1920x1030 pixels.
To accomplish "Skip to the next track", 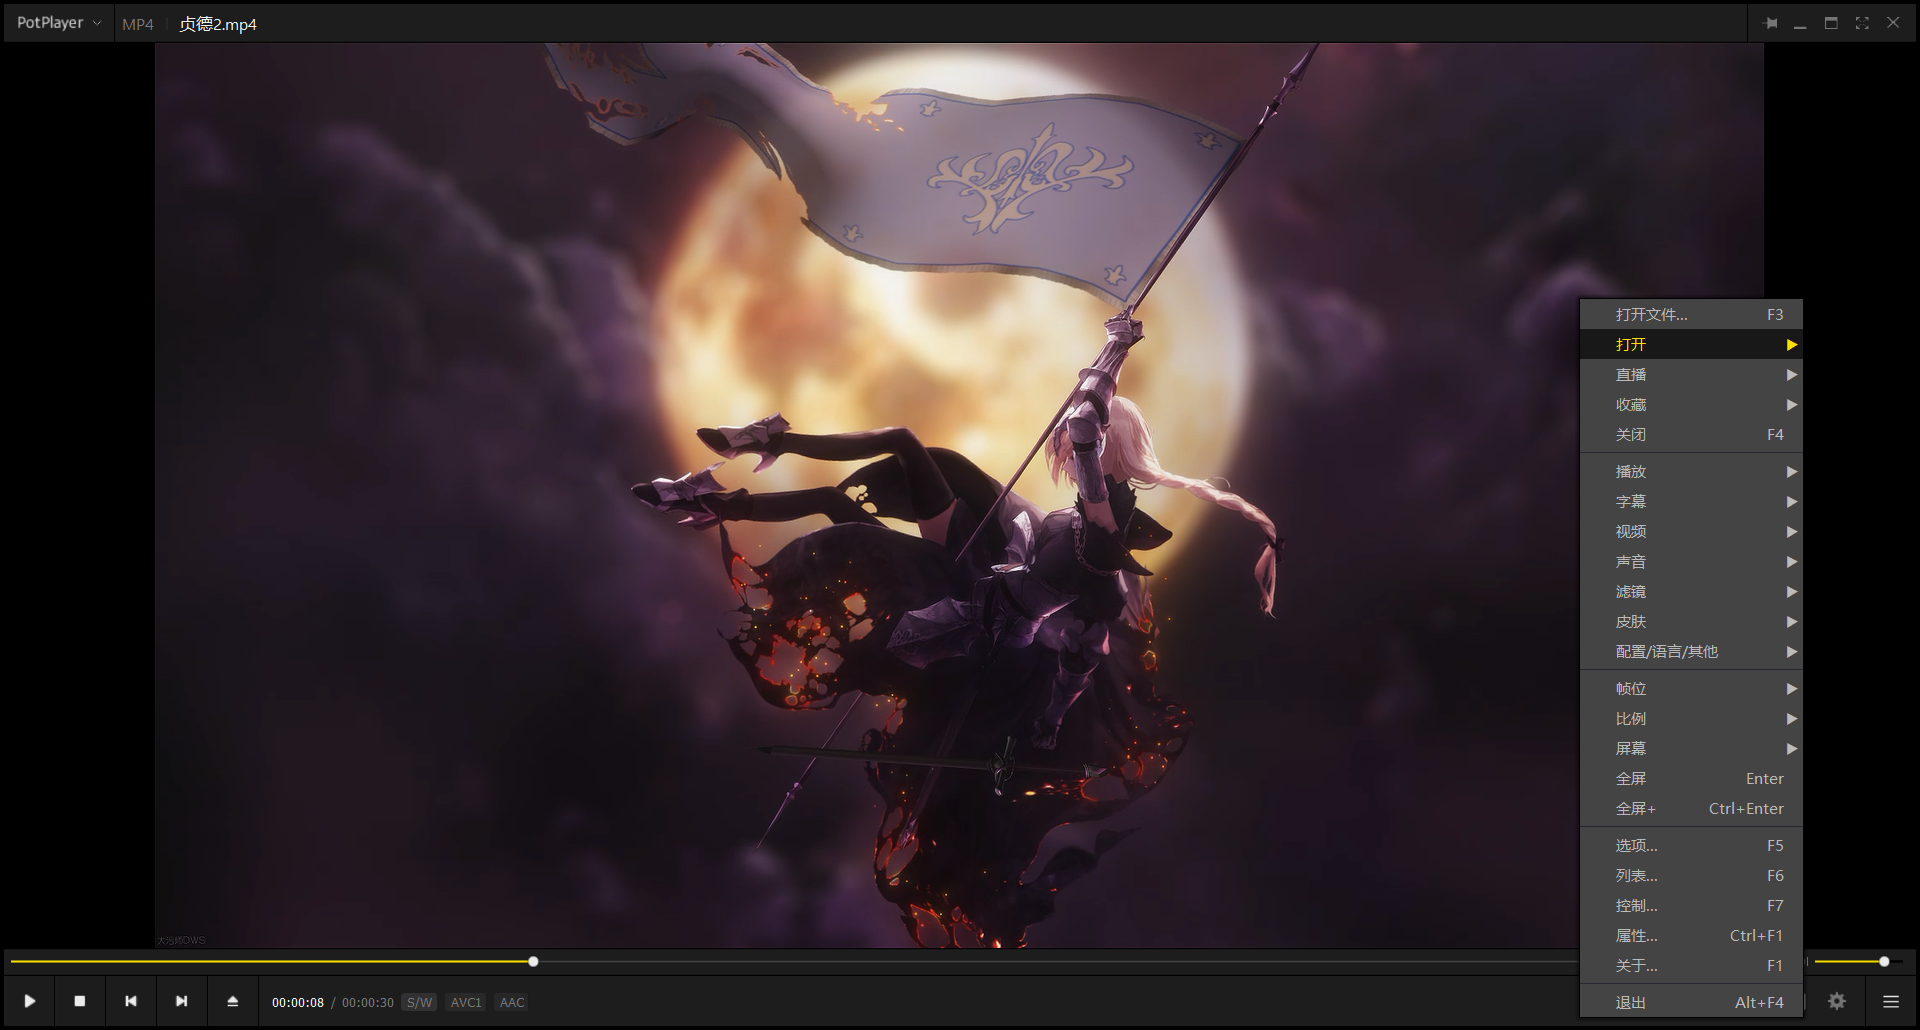I will point(182,1001).
